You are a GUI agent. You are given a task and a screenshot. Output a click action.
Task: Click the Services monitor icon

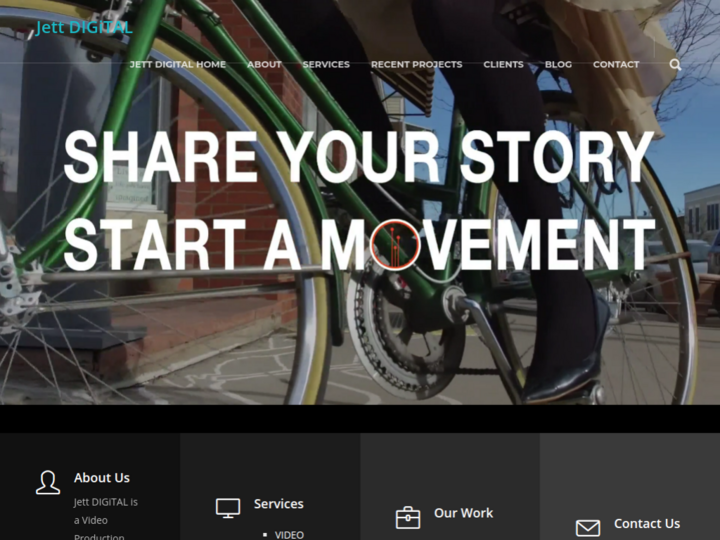pos(228,508)
